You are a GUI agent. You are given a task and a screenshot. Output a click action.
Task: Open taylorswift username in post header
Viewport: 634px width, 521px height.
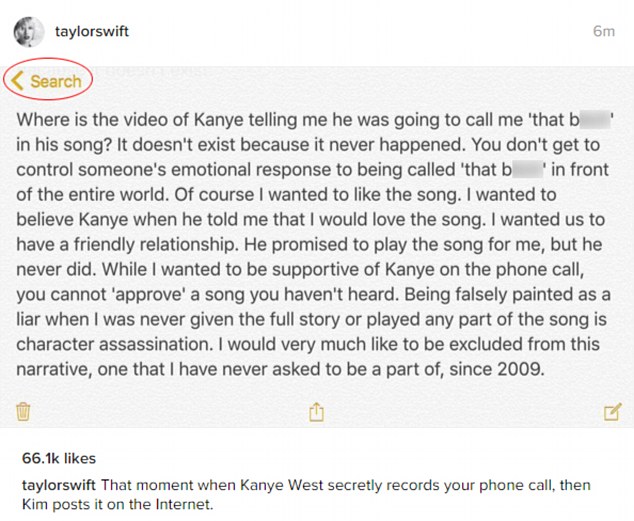pyautogui.click(x=92, y=32)
